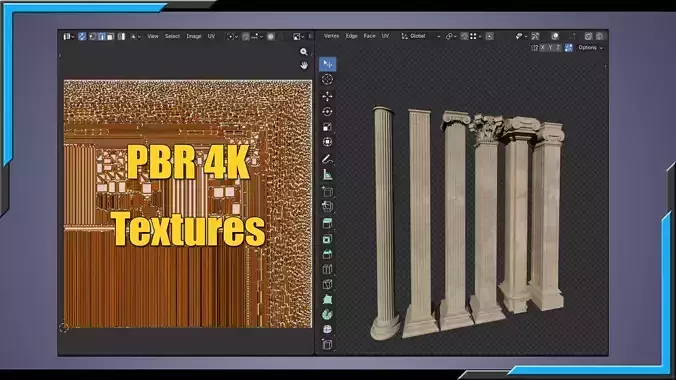Click the zoom magnifier in UV editor
676x380 pixels.
(304, 52)
